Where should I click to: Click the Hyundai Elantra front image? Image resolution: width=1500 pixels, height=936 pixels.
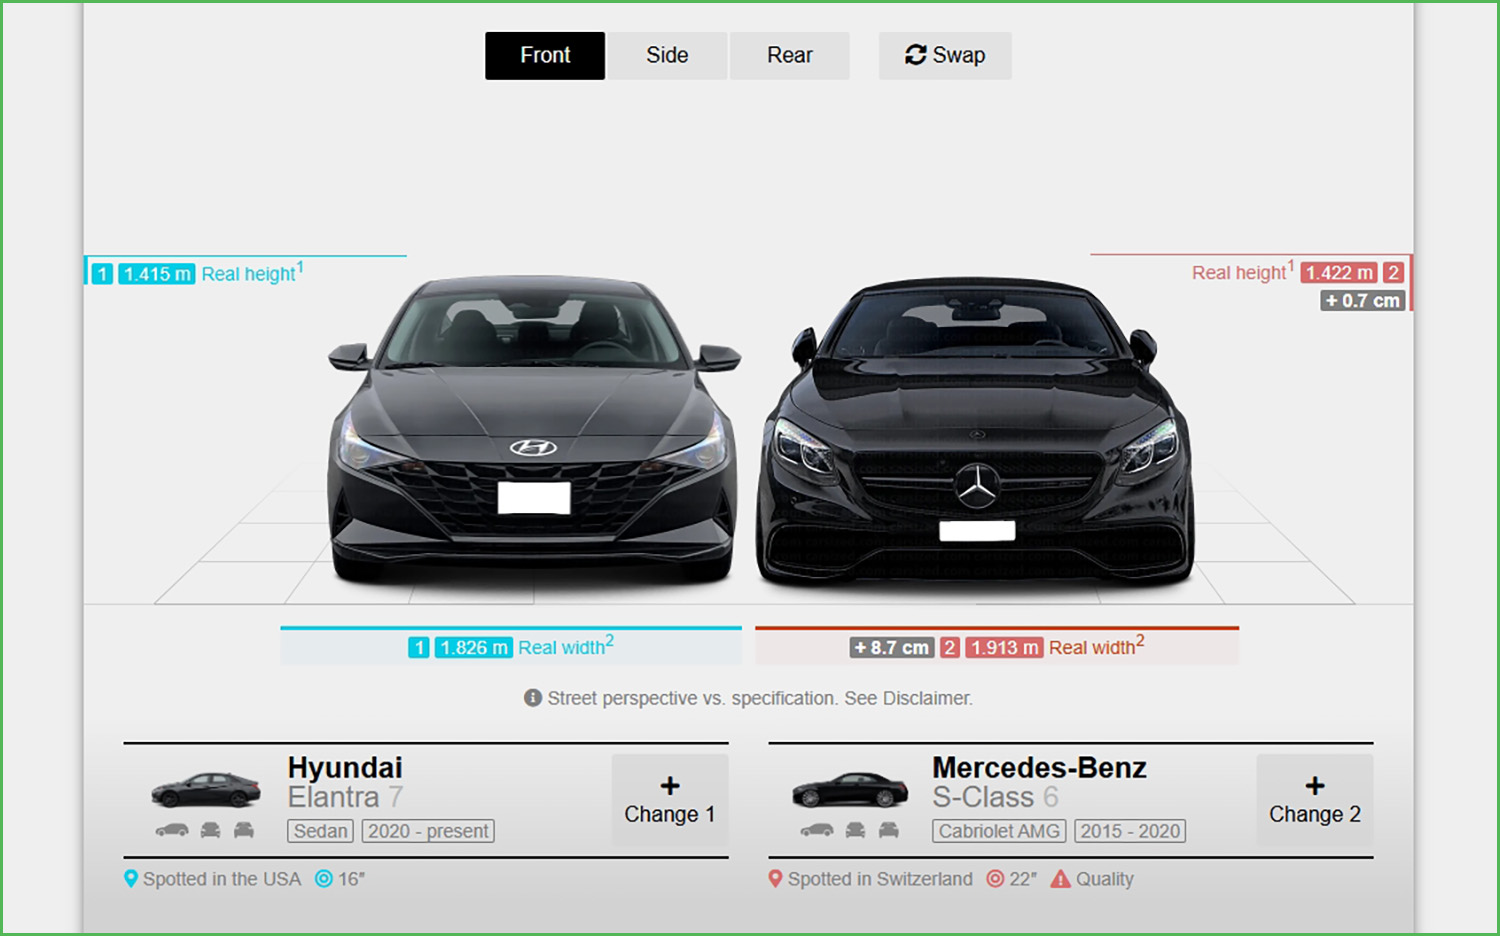point(534,430)
